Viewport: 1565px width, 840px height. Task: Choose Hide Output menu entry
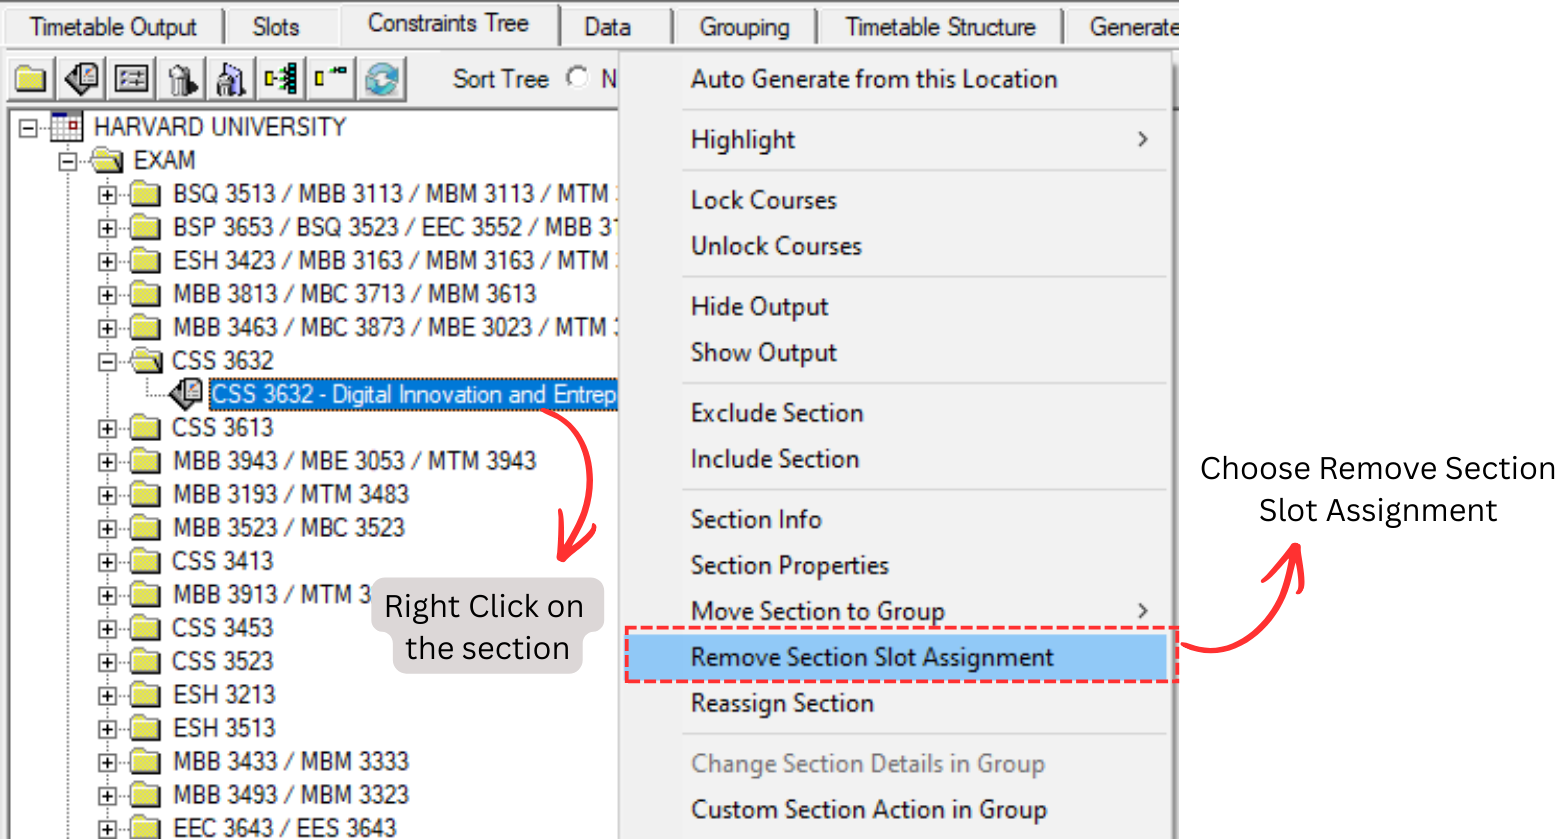point(760,306)
